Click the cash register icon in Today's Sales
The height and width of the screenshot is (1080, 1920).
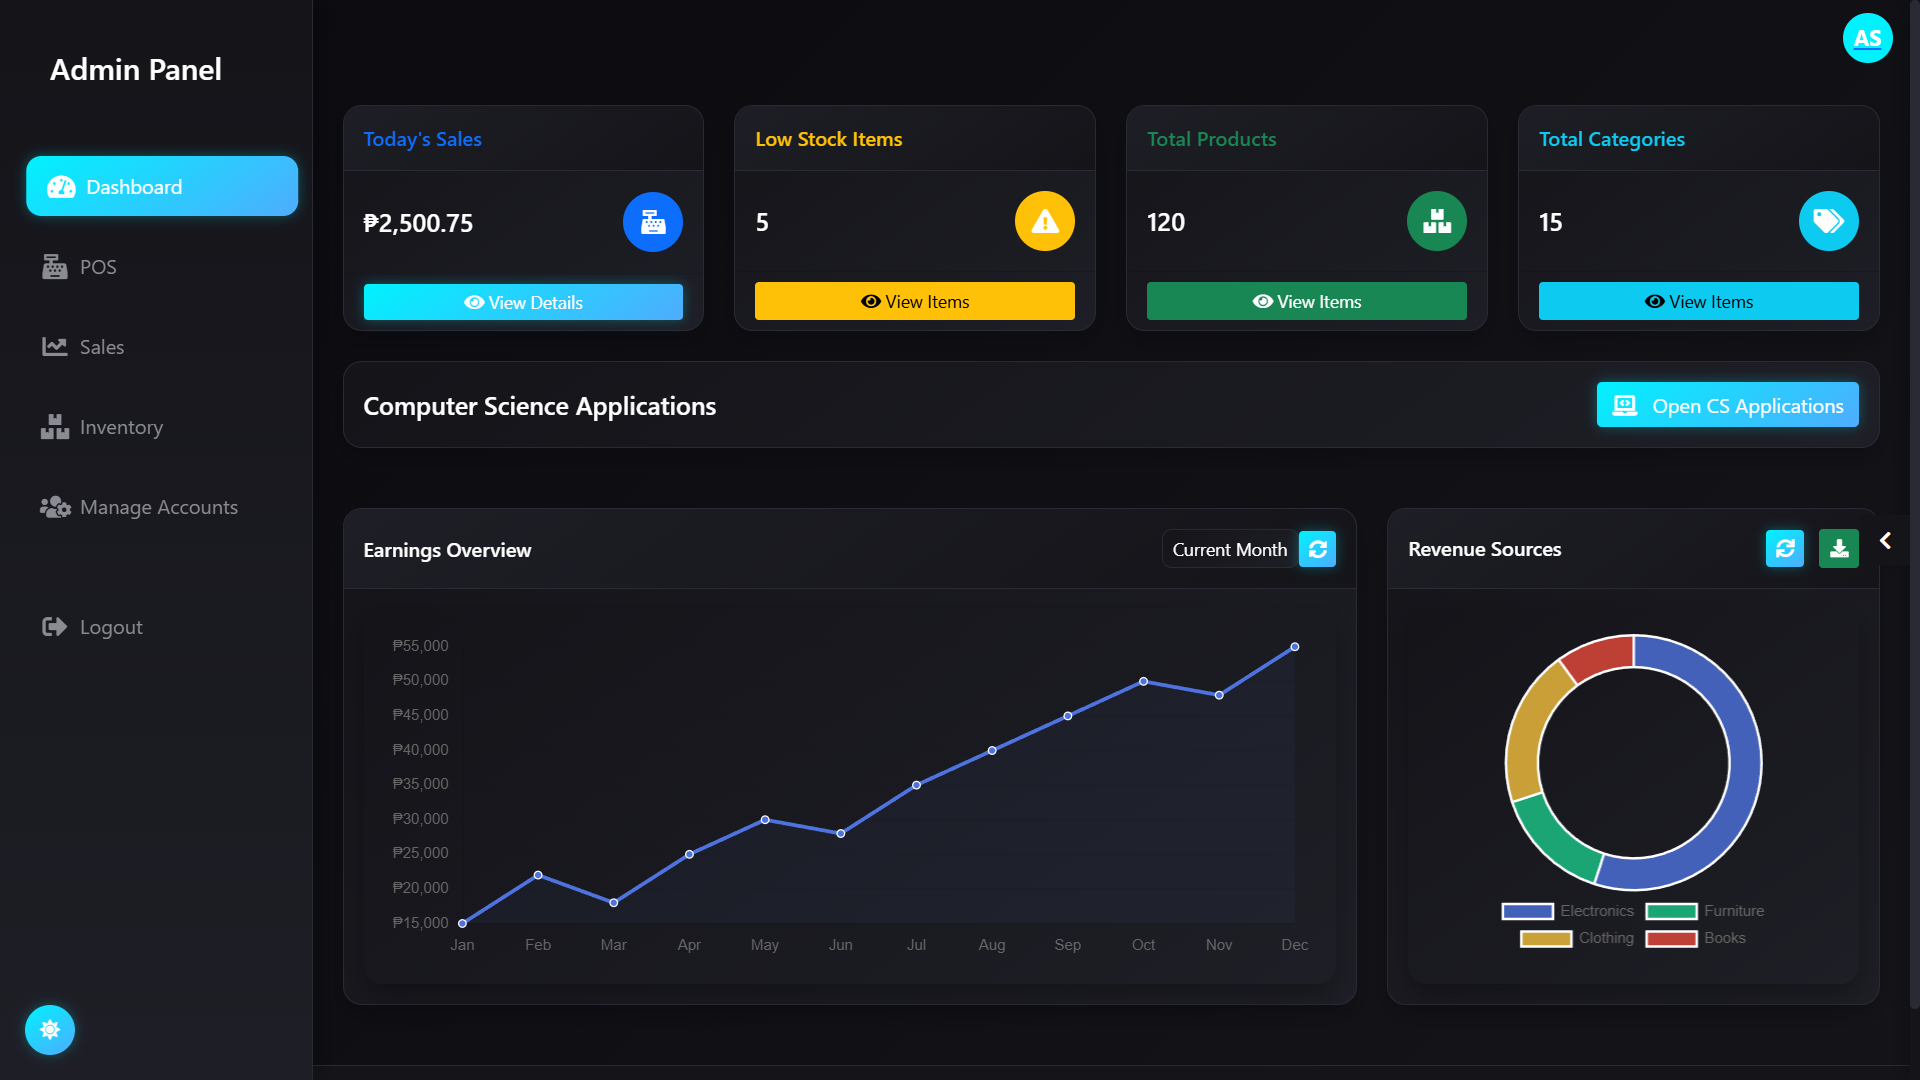[x=652, y=222]
